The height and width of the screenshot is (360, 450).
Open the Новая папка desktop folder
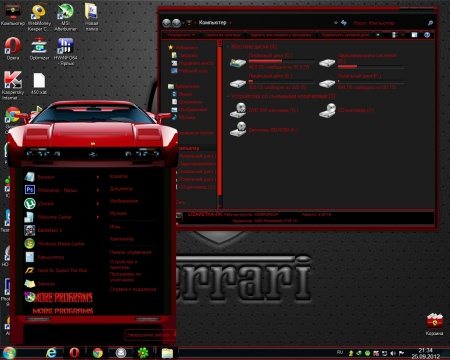coord(91,17)
